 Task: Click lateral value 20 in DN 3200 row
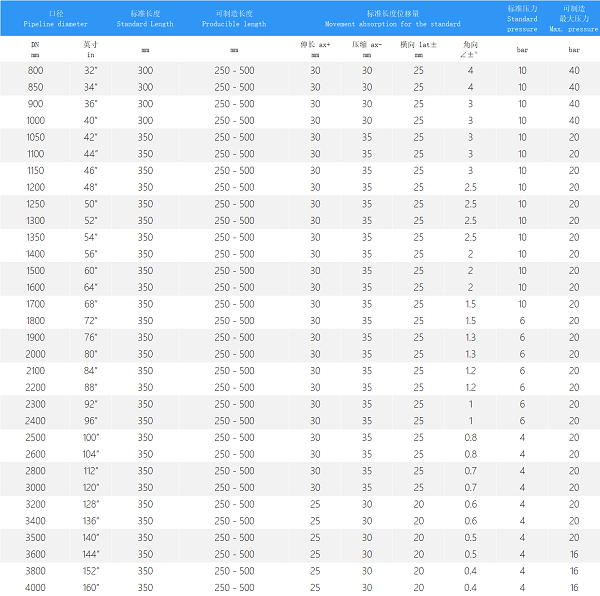coord(419,504)
